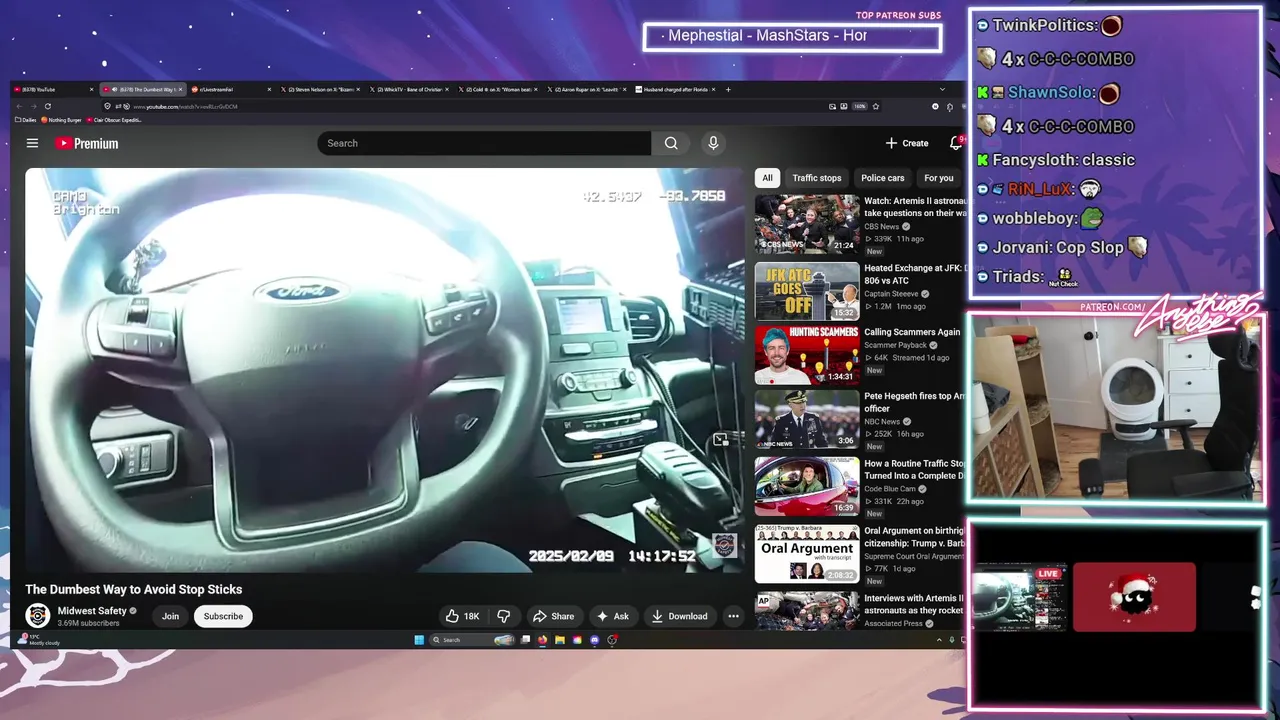Screen dimensions: 1280x720
Task: Open the Routine Traffic Stop Code Blue Cam thumbnail
Action: (807, 487)
